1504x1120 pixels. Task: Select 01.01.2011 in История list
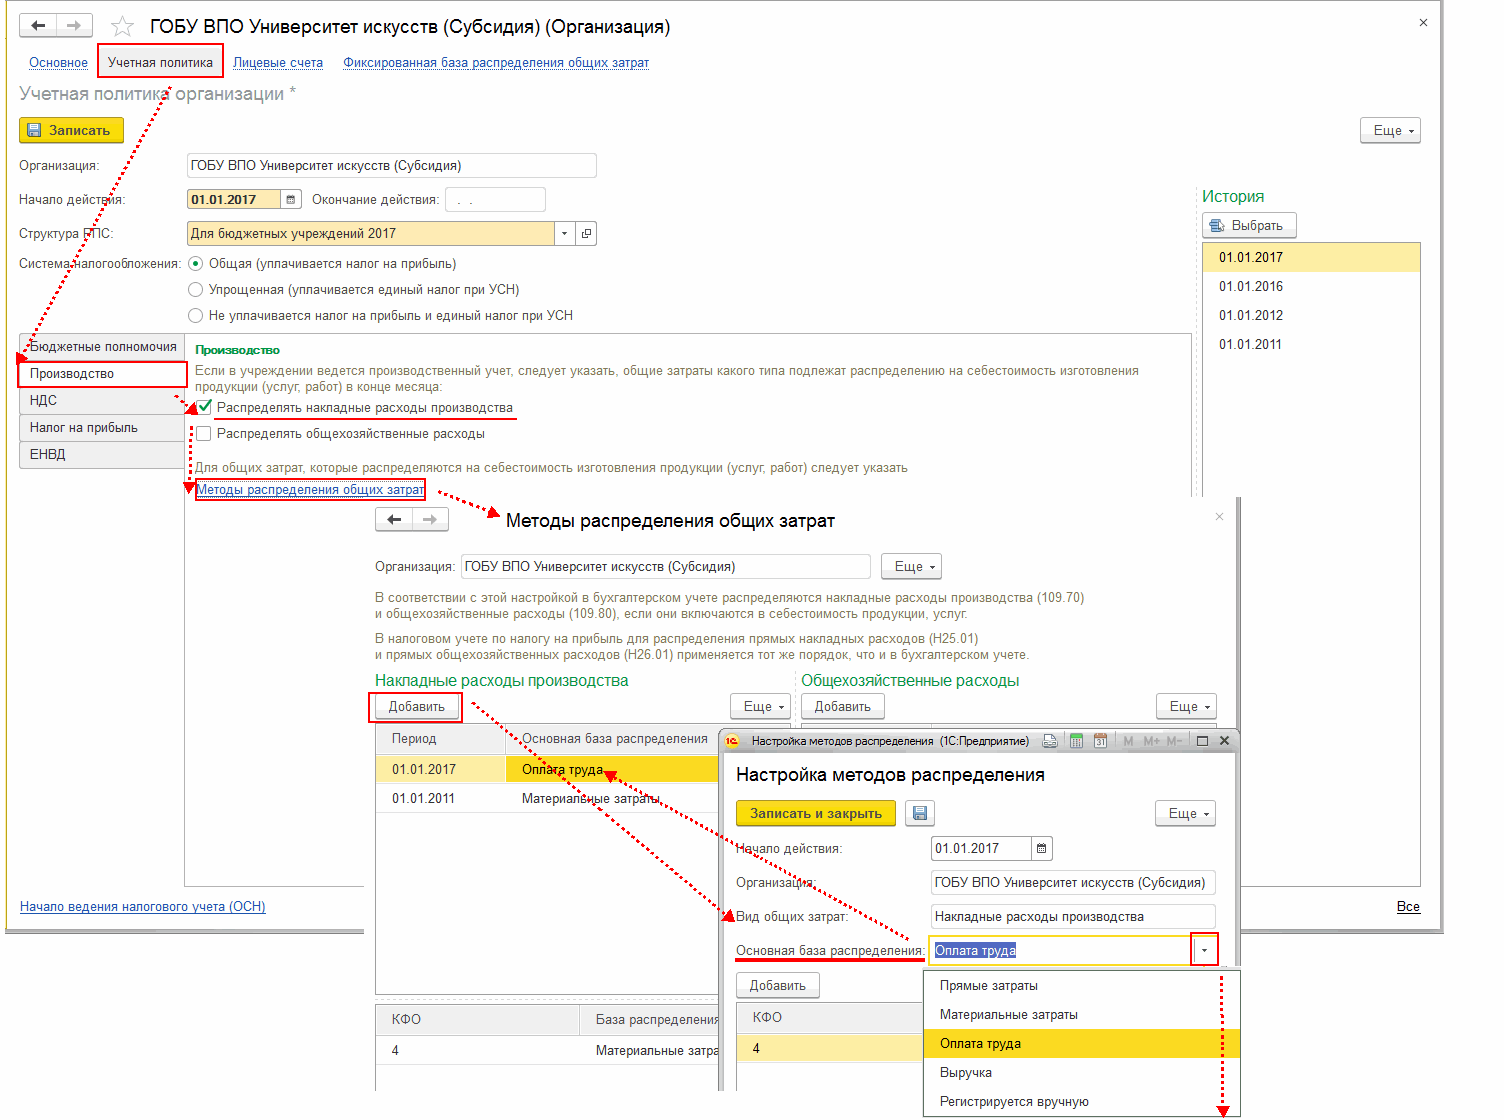(x=1311, y=345)
